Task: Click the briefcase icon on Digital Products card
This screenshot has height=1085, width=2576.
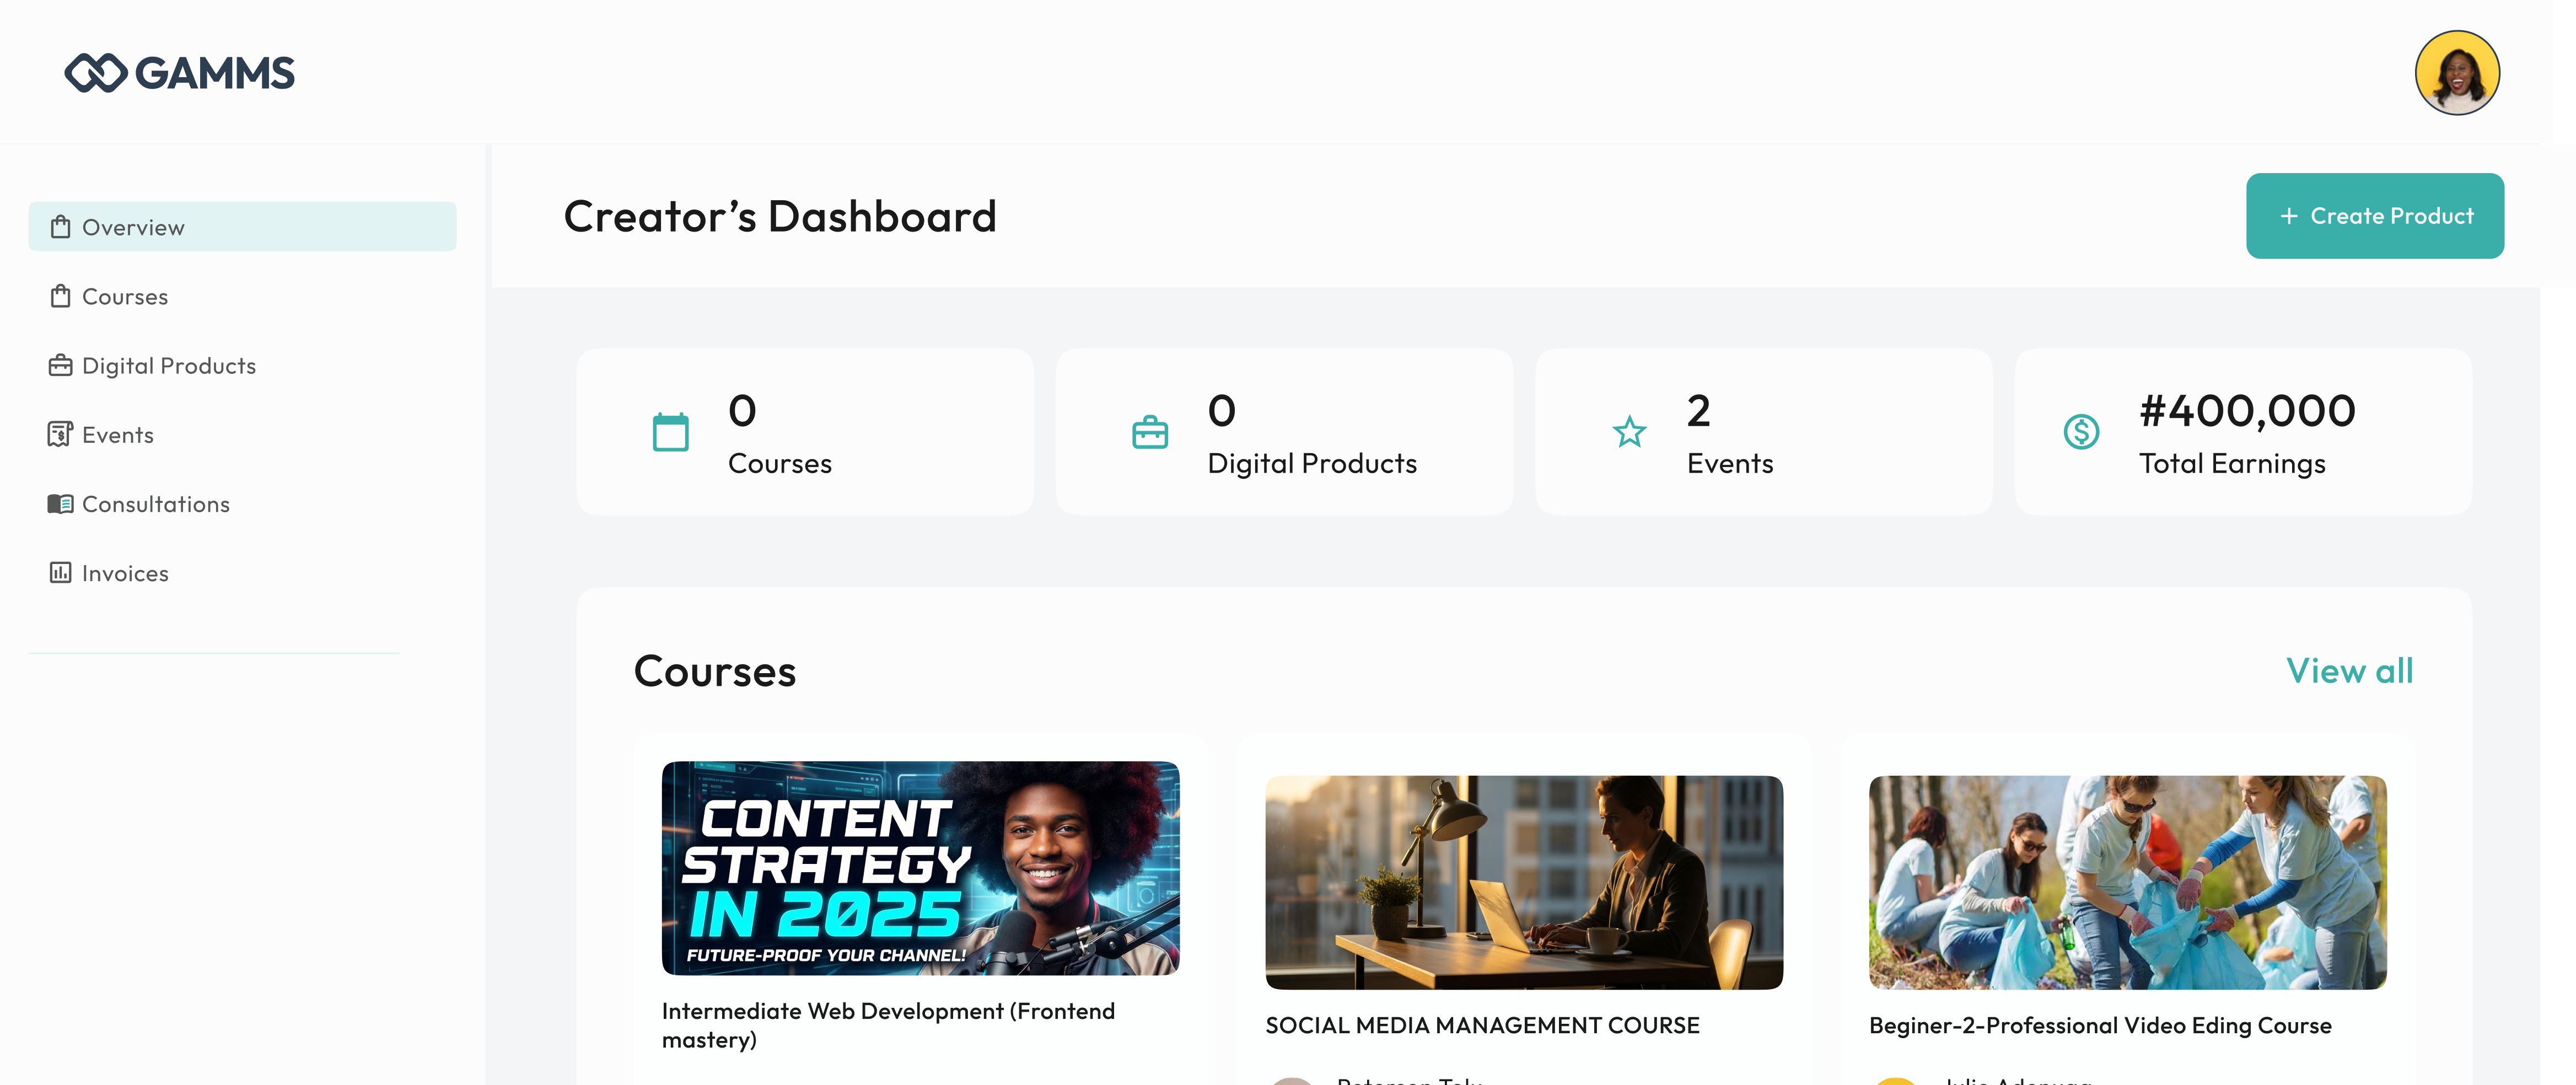Action: (1150, 432)
